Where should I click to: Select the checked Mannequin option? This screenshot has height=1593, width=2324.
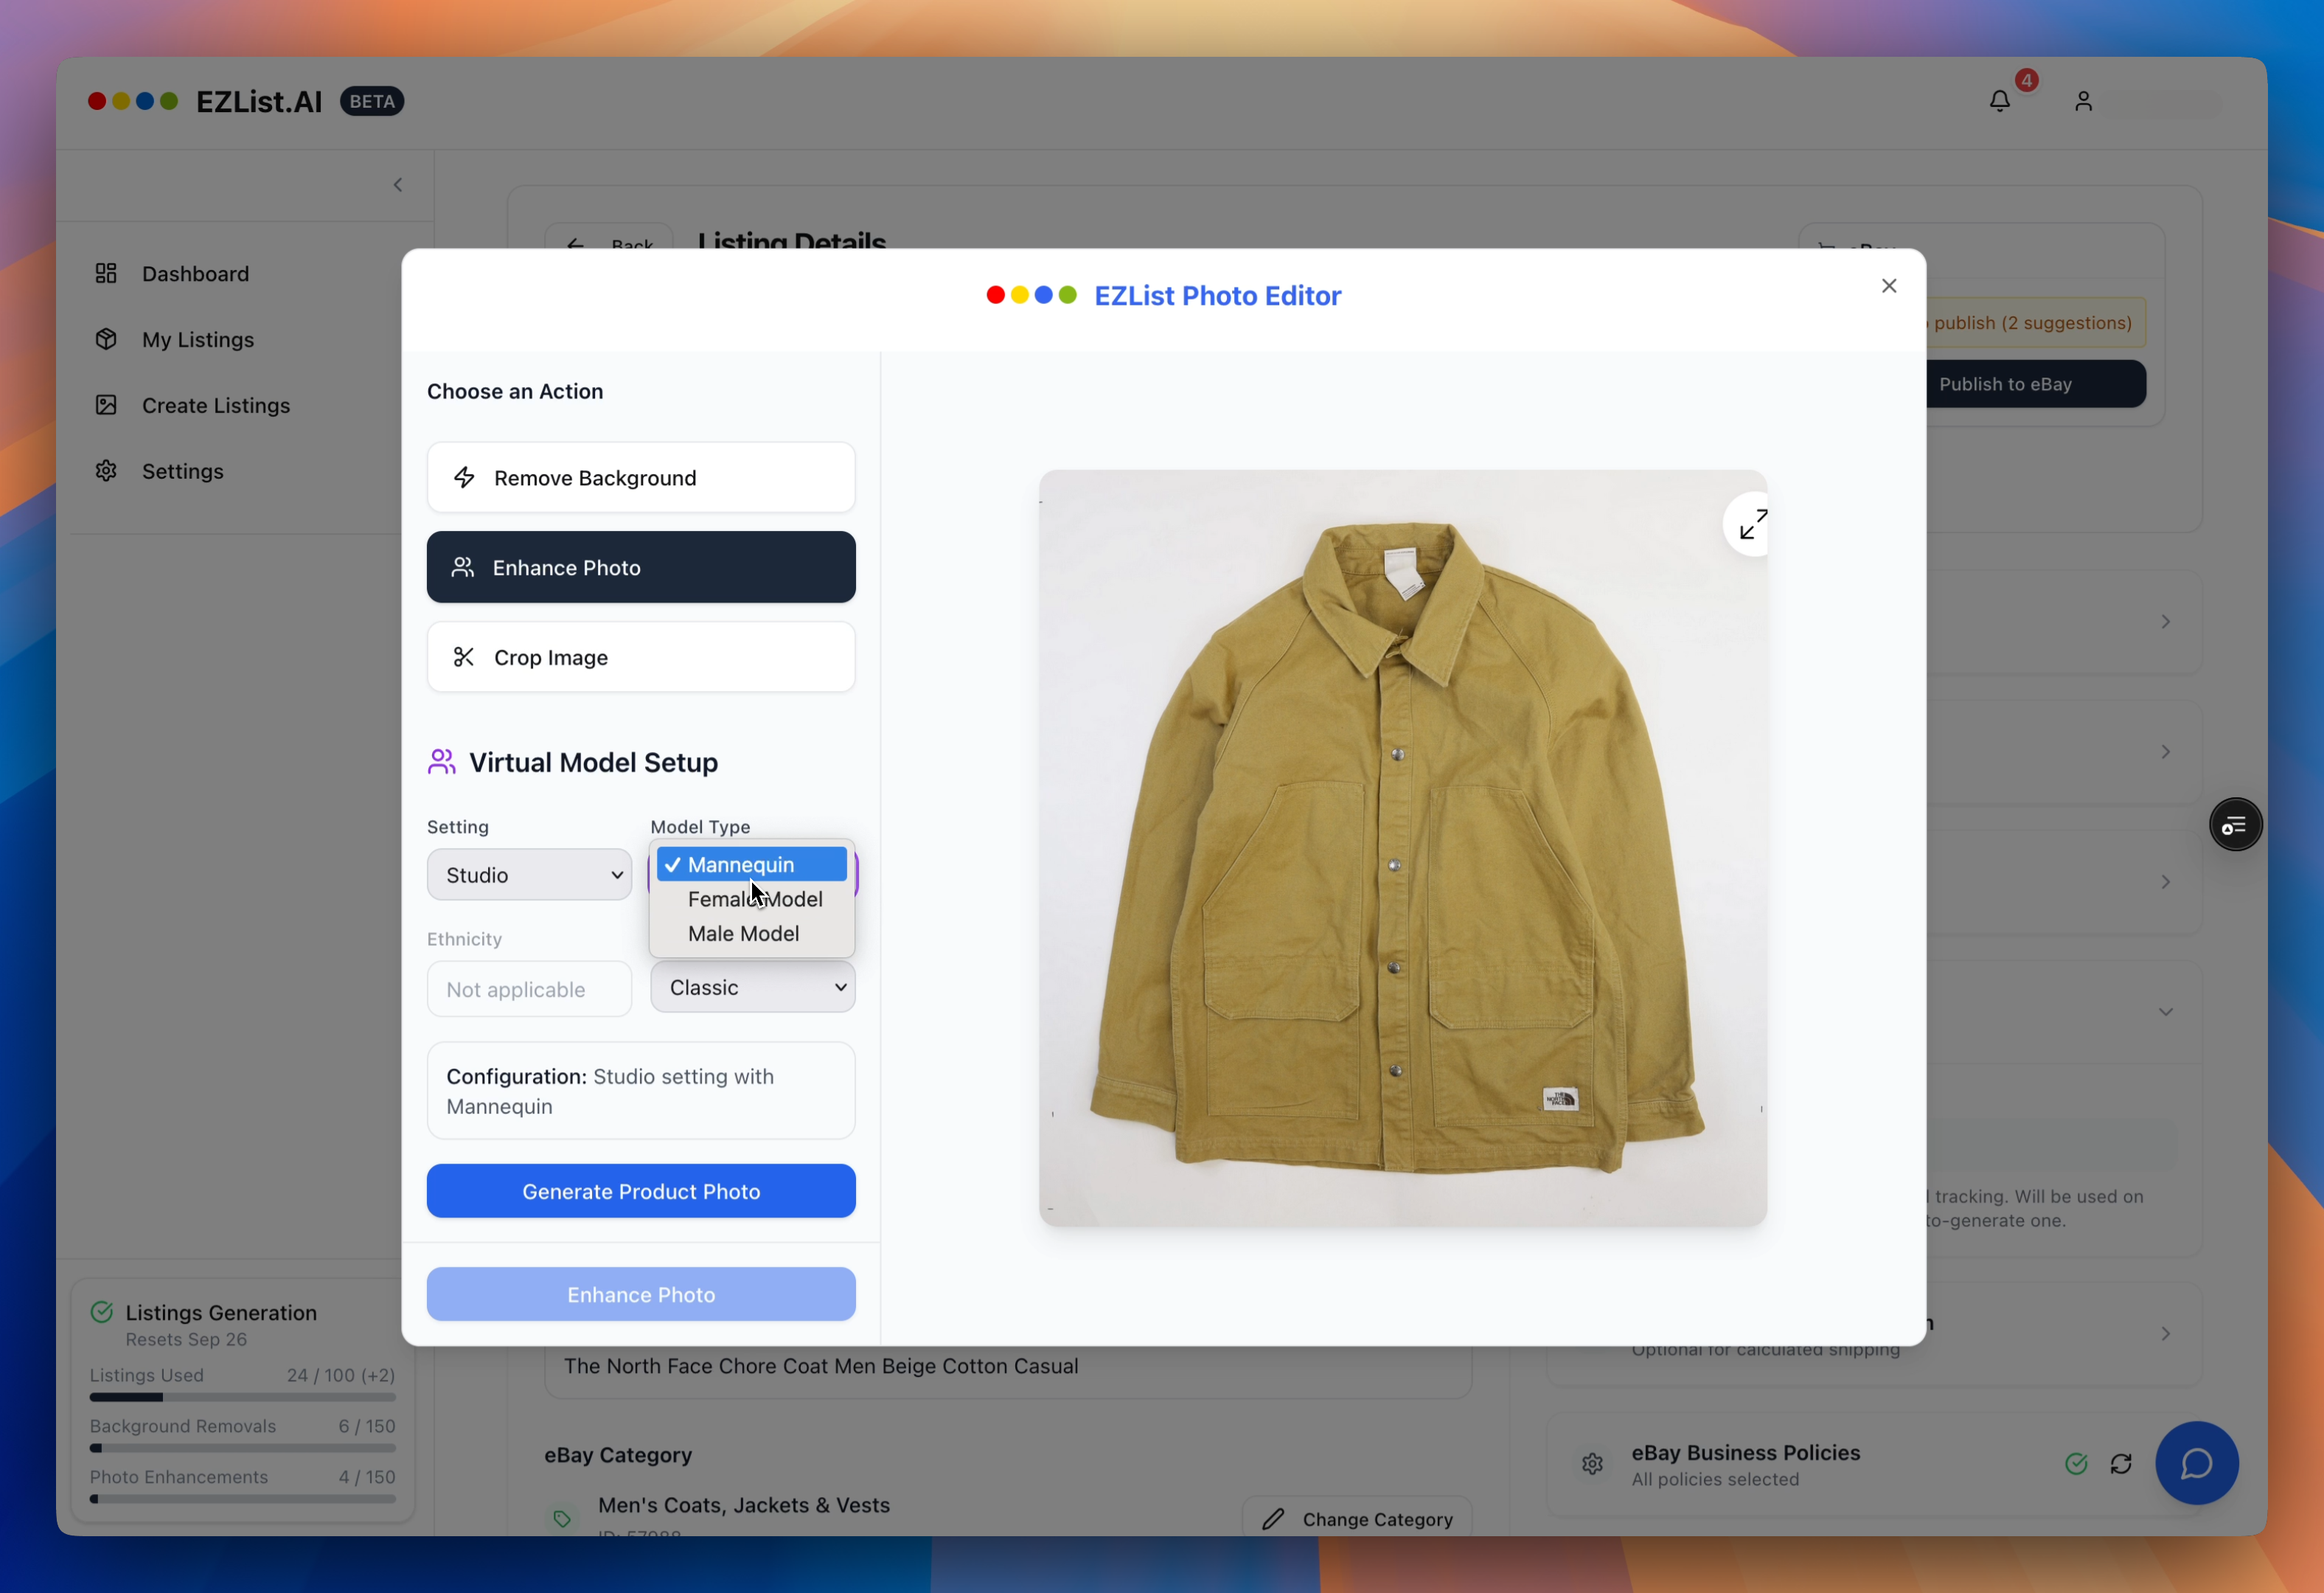click(x=751, y=865)
